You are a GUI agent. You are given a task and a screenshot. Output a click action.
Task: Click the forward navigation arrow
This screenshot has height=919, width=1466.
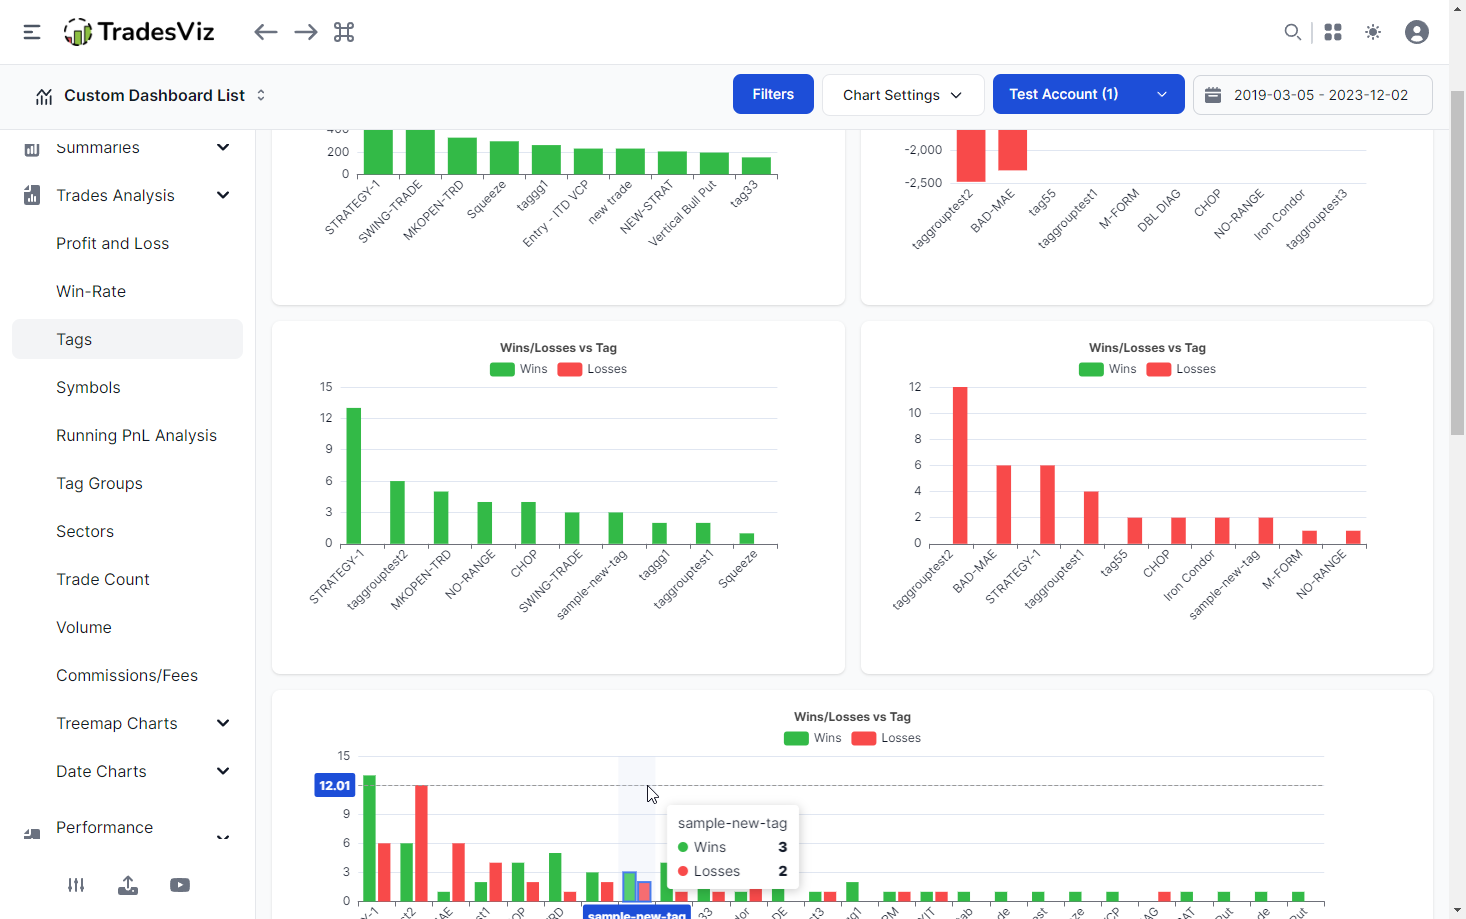pyautogui.click(x=306, y=32)
